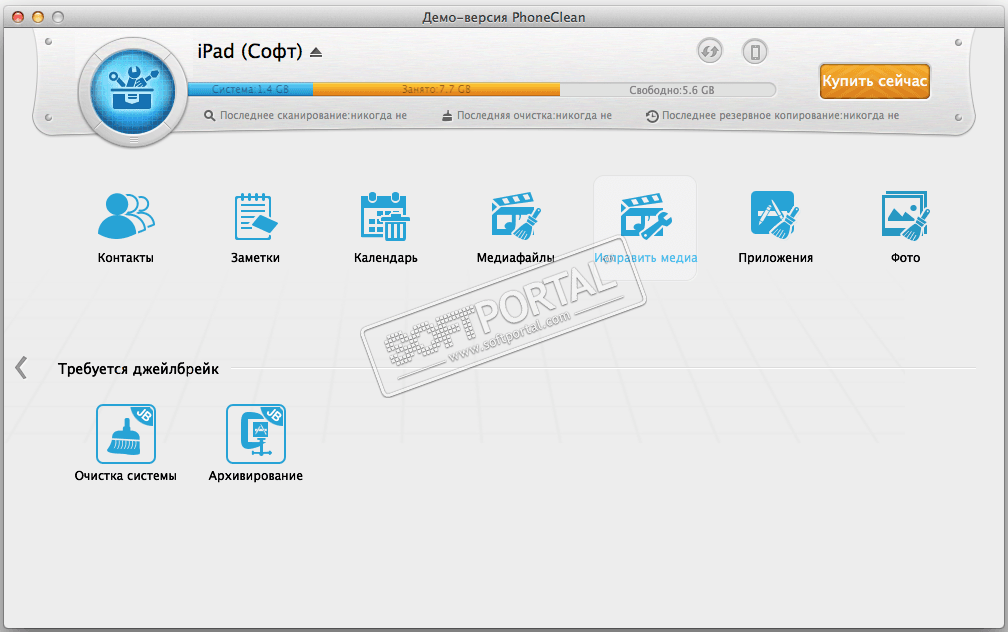
Task: Close the PhoneClean window
Action: [x=18, y=17]
